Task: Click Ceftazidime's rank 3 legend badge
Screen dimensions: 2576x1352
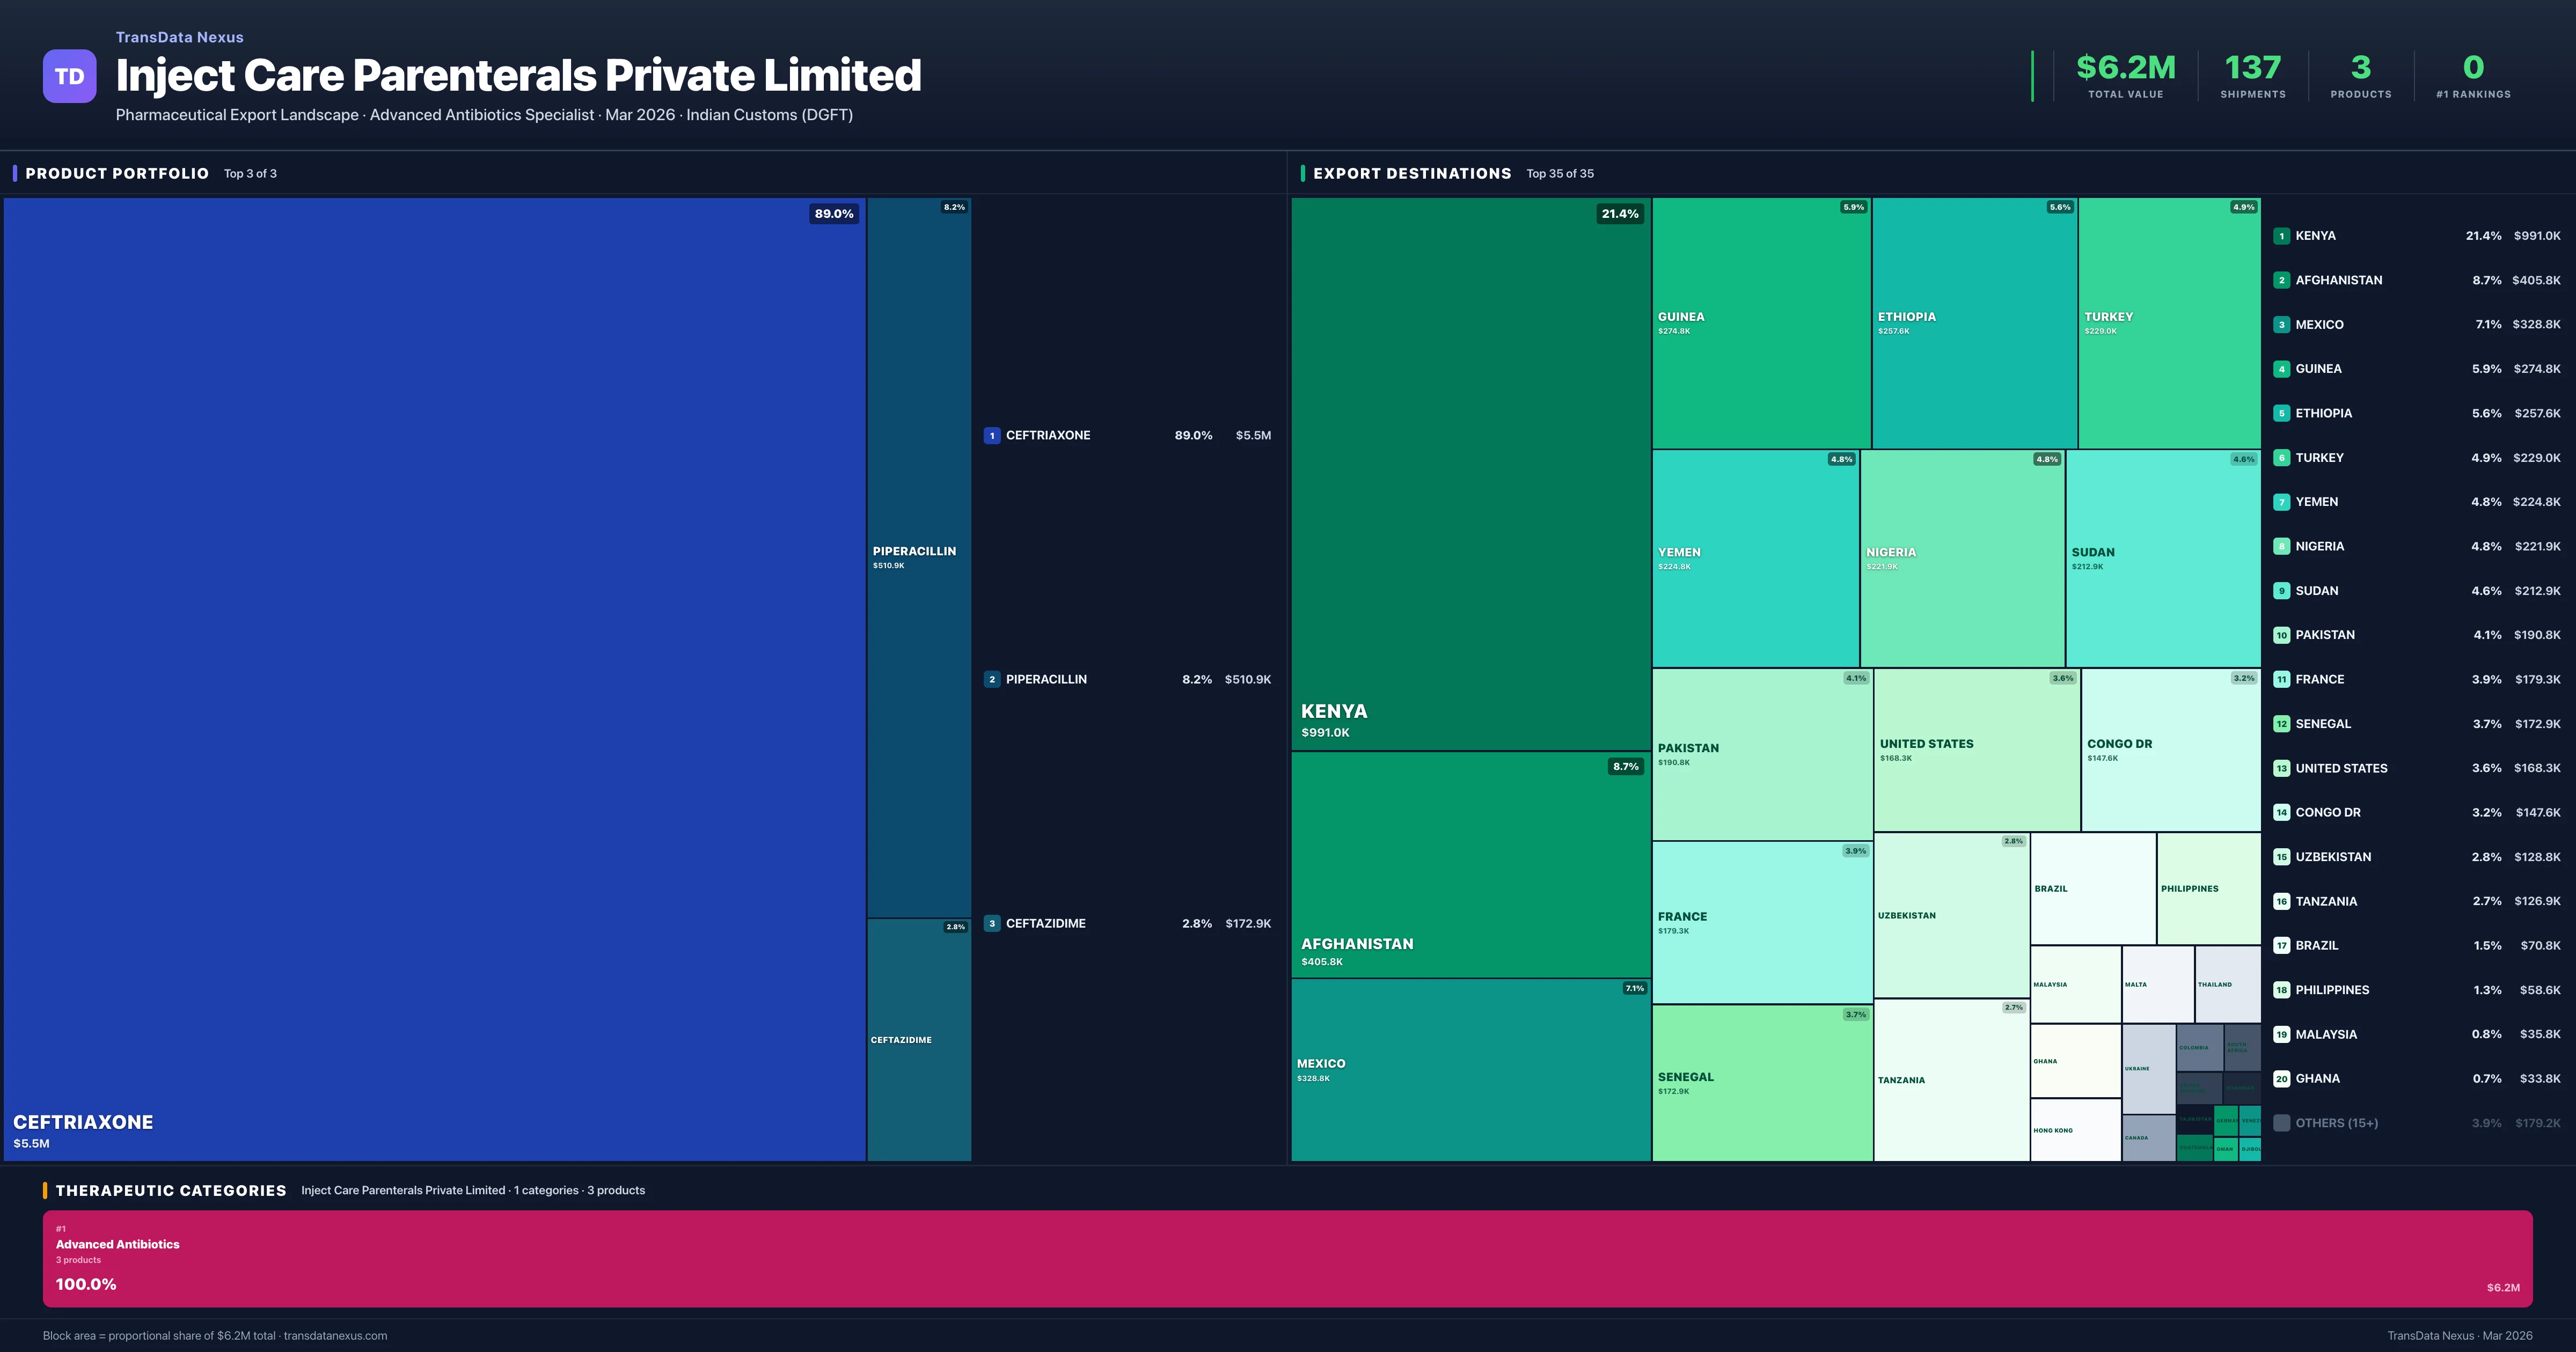Action: (991, 923)
